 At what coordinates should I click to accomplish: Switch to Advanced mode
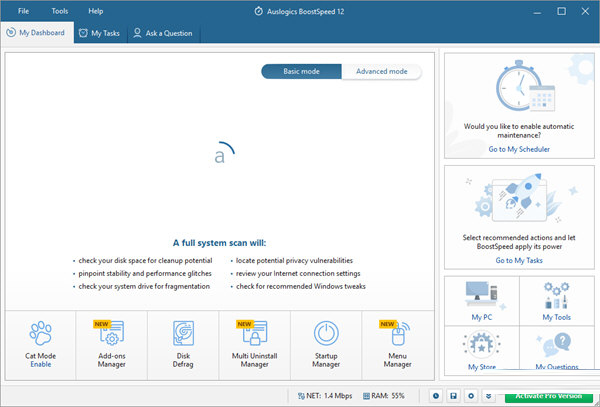tap(381, 72)
